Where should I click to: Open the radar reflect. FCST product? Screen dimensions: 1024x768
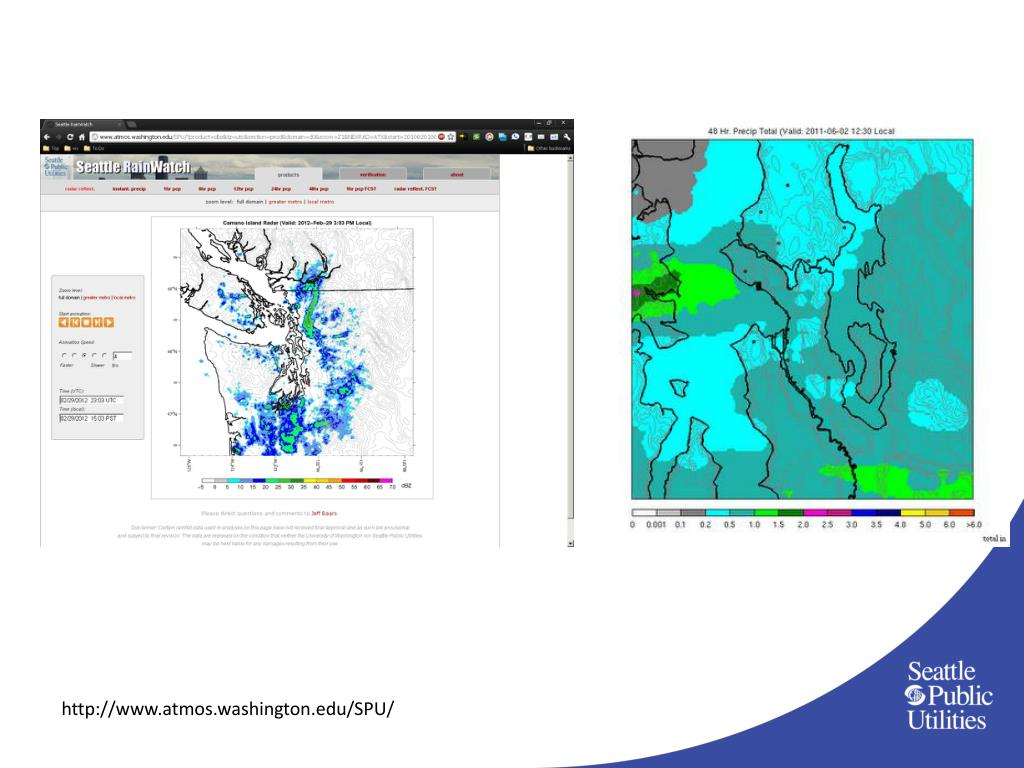(x=415, y=189)
